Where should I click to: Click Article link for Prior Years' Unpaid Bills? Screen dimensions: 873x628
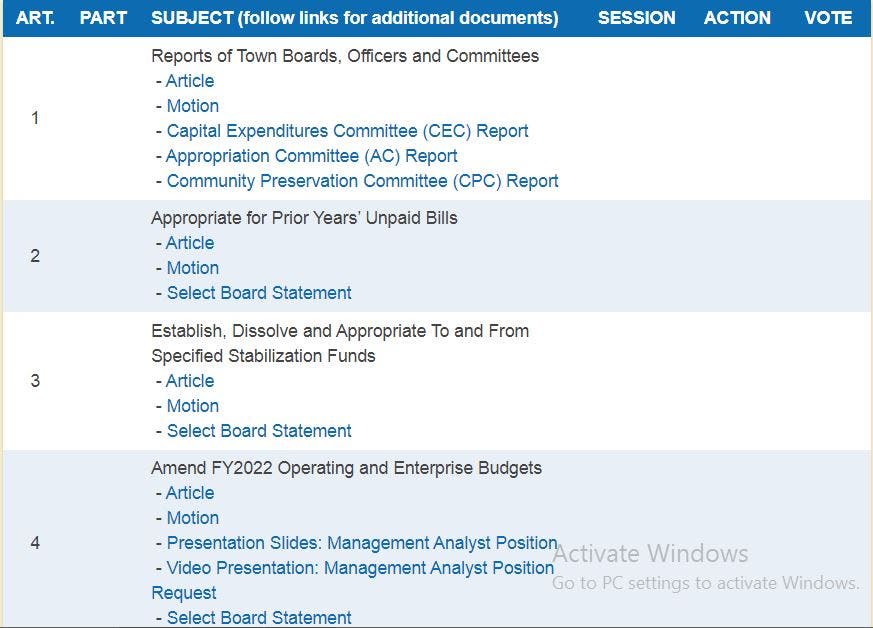pos(190,243)
